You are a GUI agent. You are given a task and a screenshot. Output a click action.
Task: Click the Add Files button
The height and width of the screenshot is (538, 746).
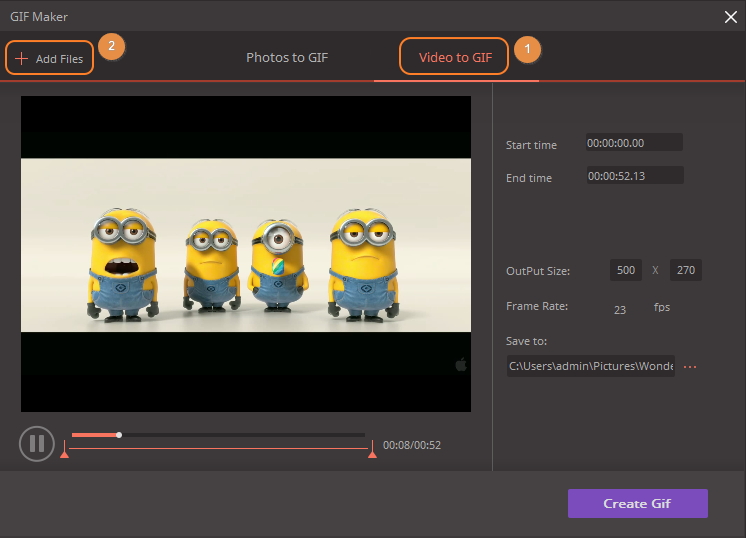point(49,58)
